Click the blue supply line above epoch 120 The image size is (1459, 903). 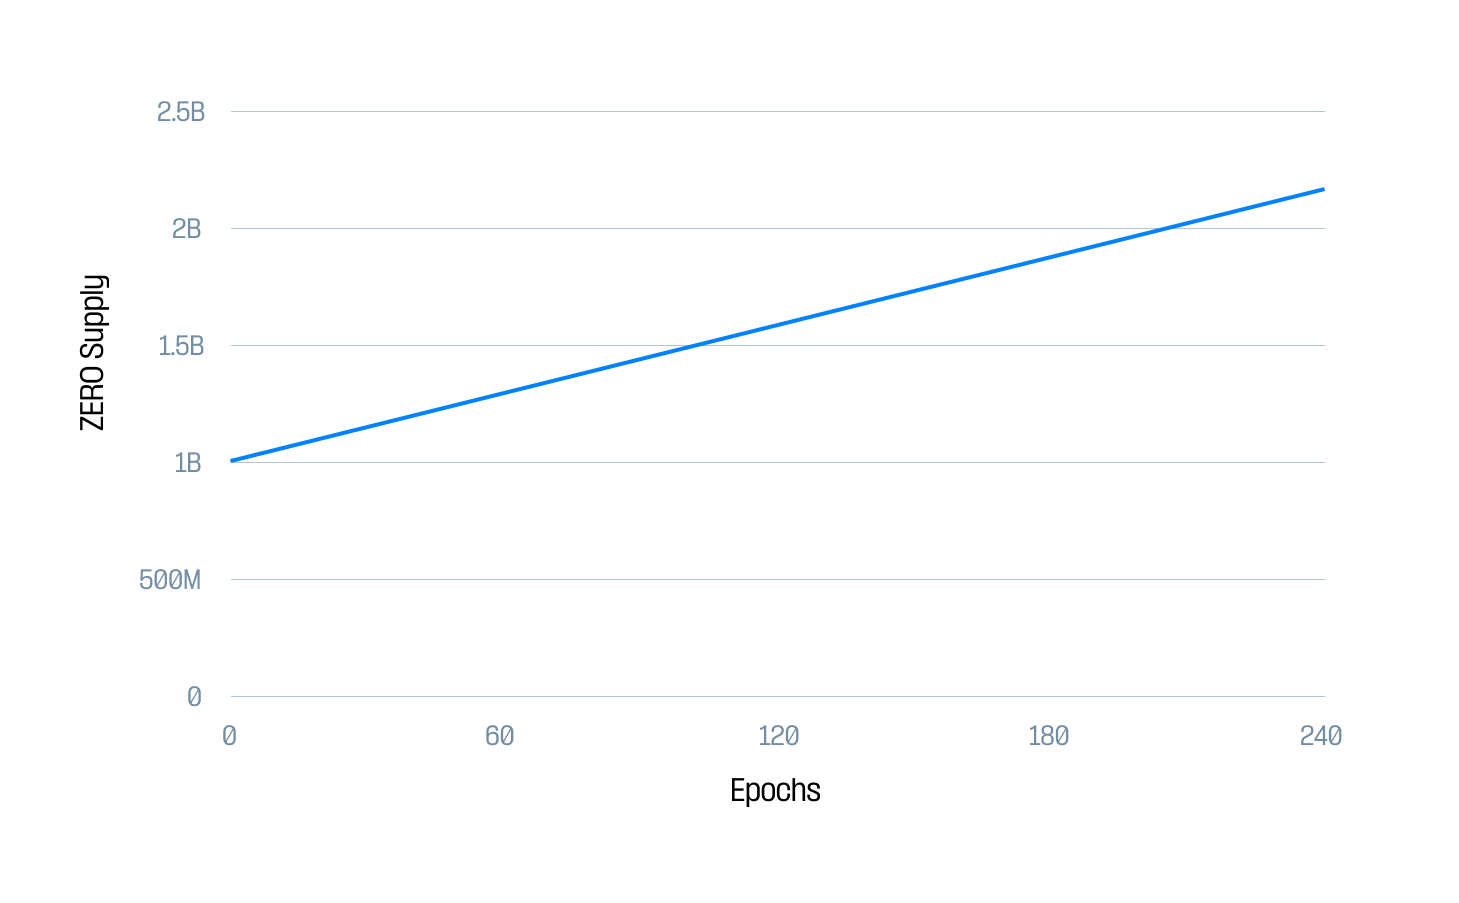[778, 325]
